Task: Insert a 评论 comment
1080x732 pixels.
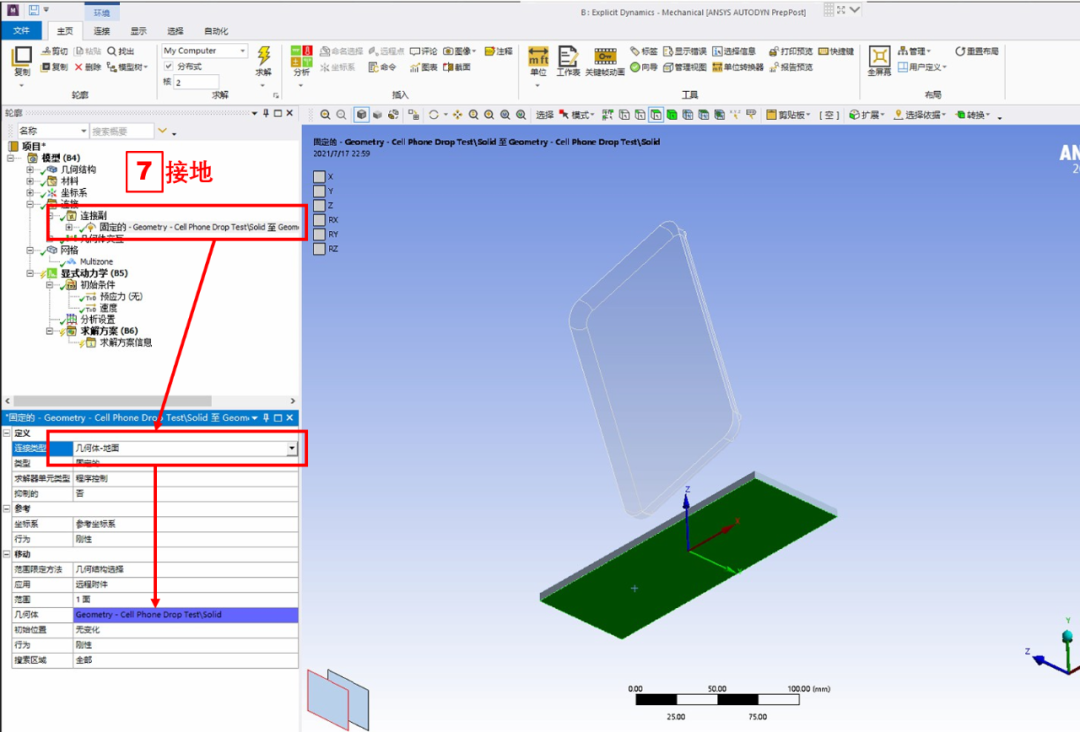Action: click(424, 51)
